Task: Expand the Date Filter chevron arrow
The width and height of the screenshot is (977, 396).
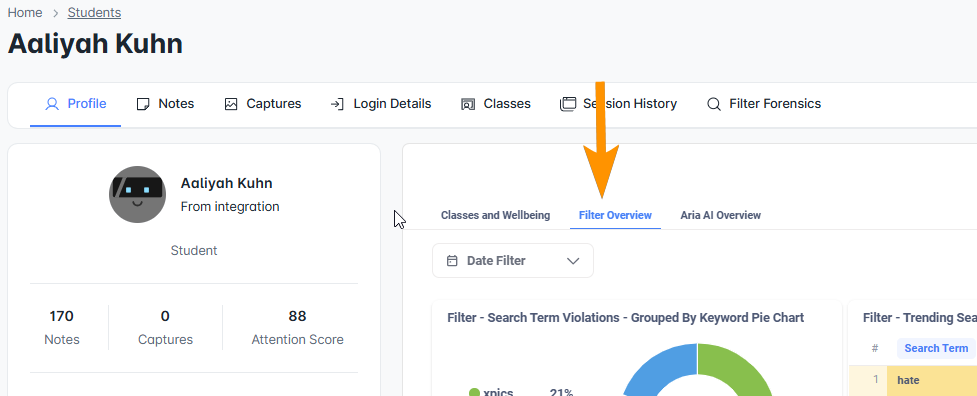Action: (573, 261)
